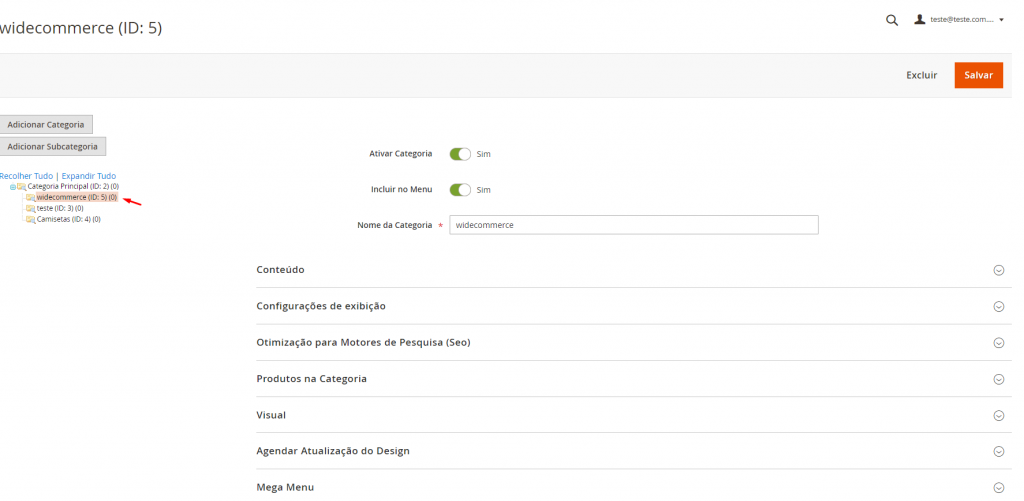Expand all with Expandir Tudo link
The width and height of the screenshot is (1024, 501).
coord(89,176)
